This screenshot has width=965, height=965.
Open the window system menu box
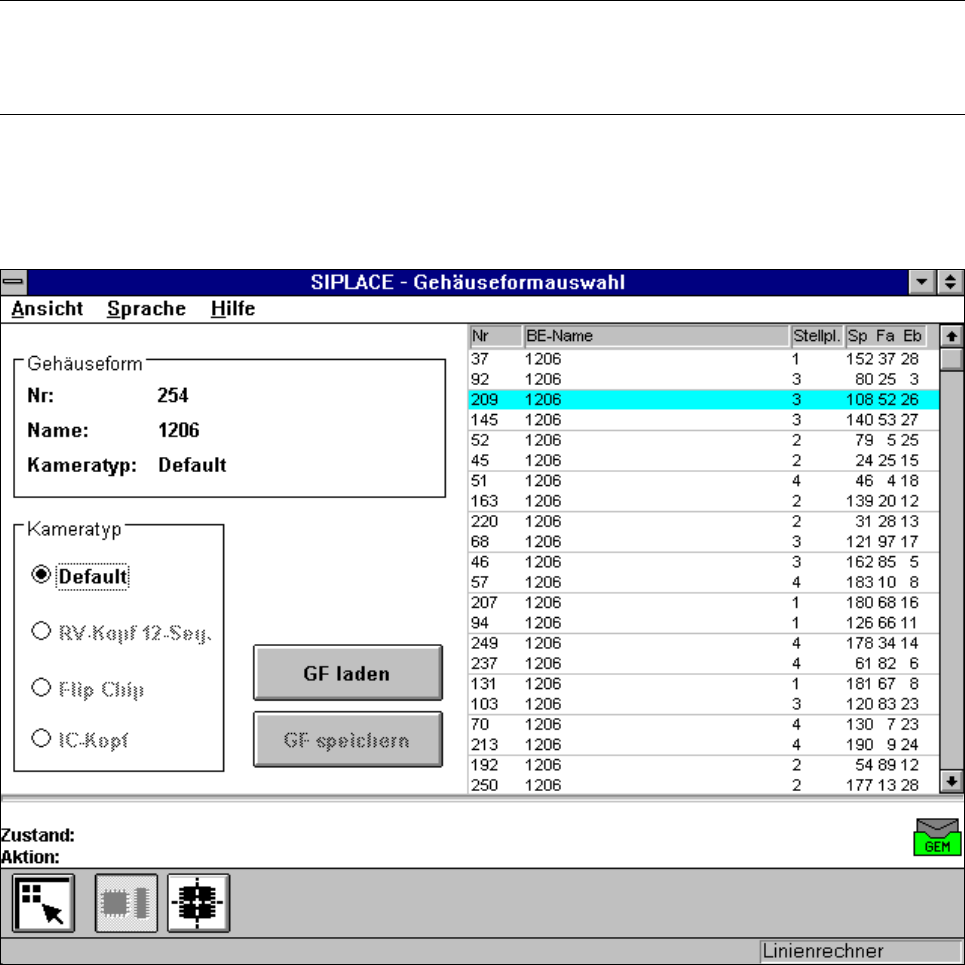[14, 282]
